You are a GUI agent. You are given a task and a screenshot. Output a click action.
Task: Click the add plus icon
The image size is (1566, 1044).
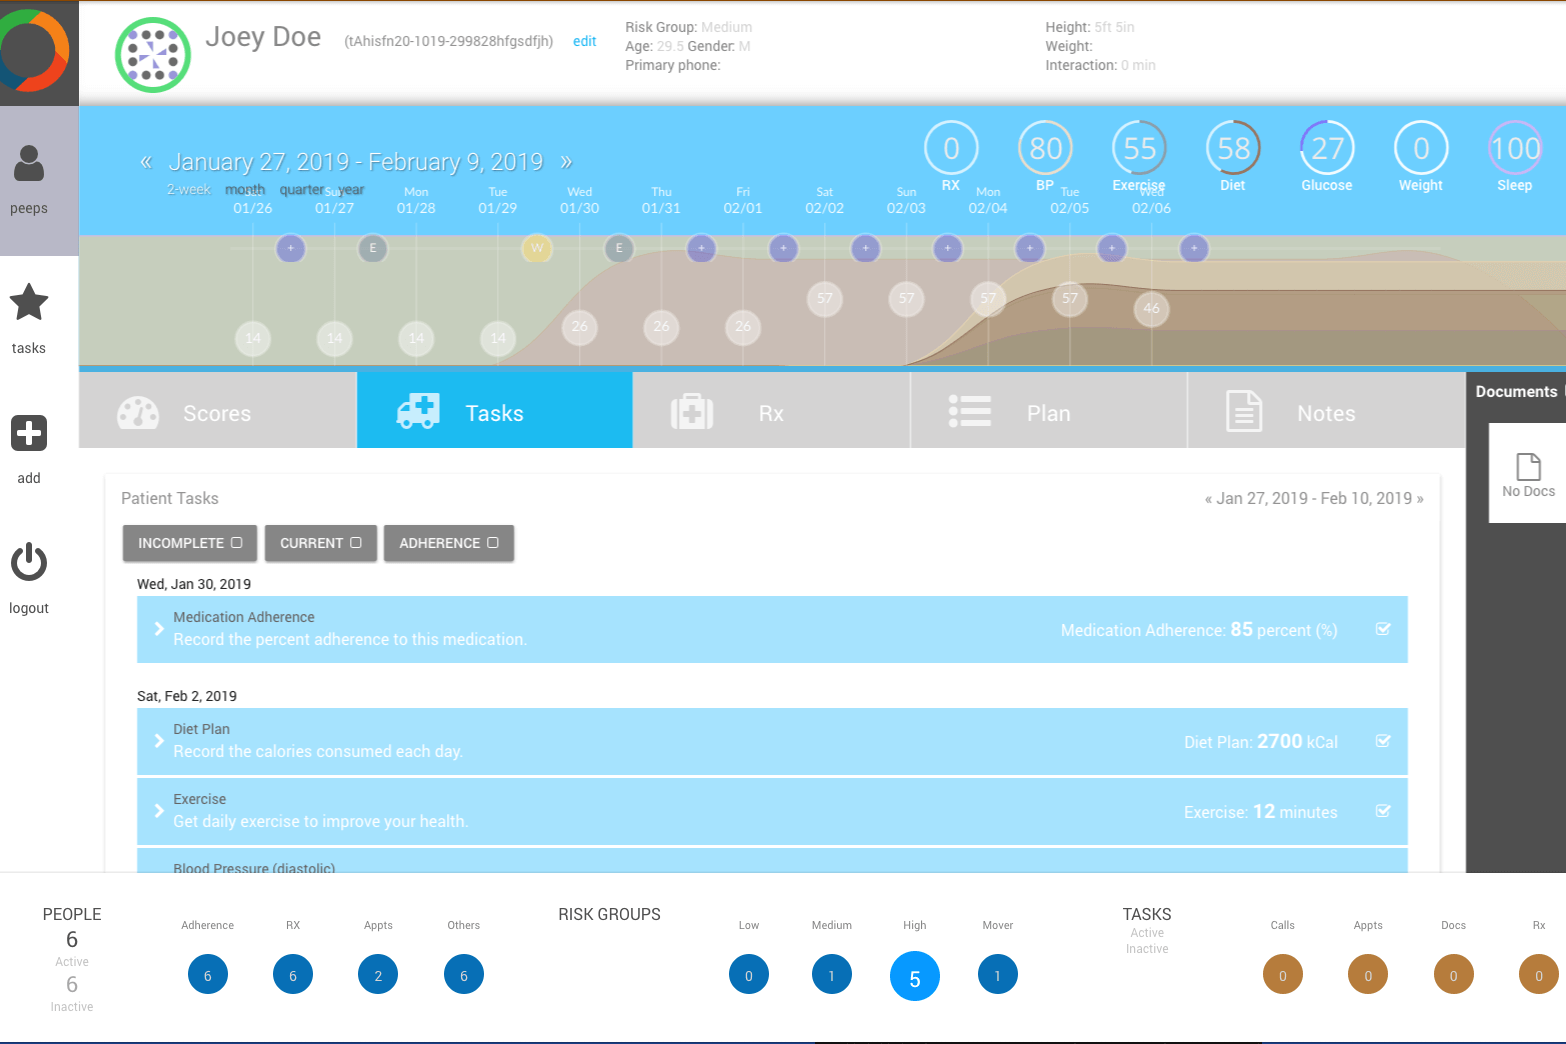coord(29,433)
